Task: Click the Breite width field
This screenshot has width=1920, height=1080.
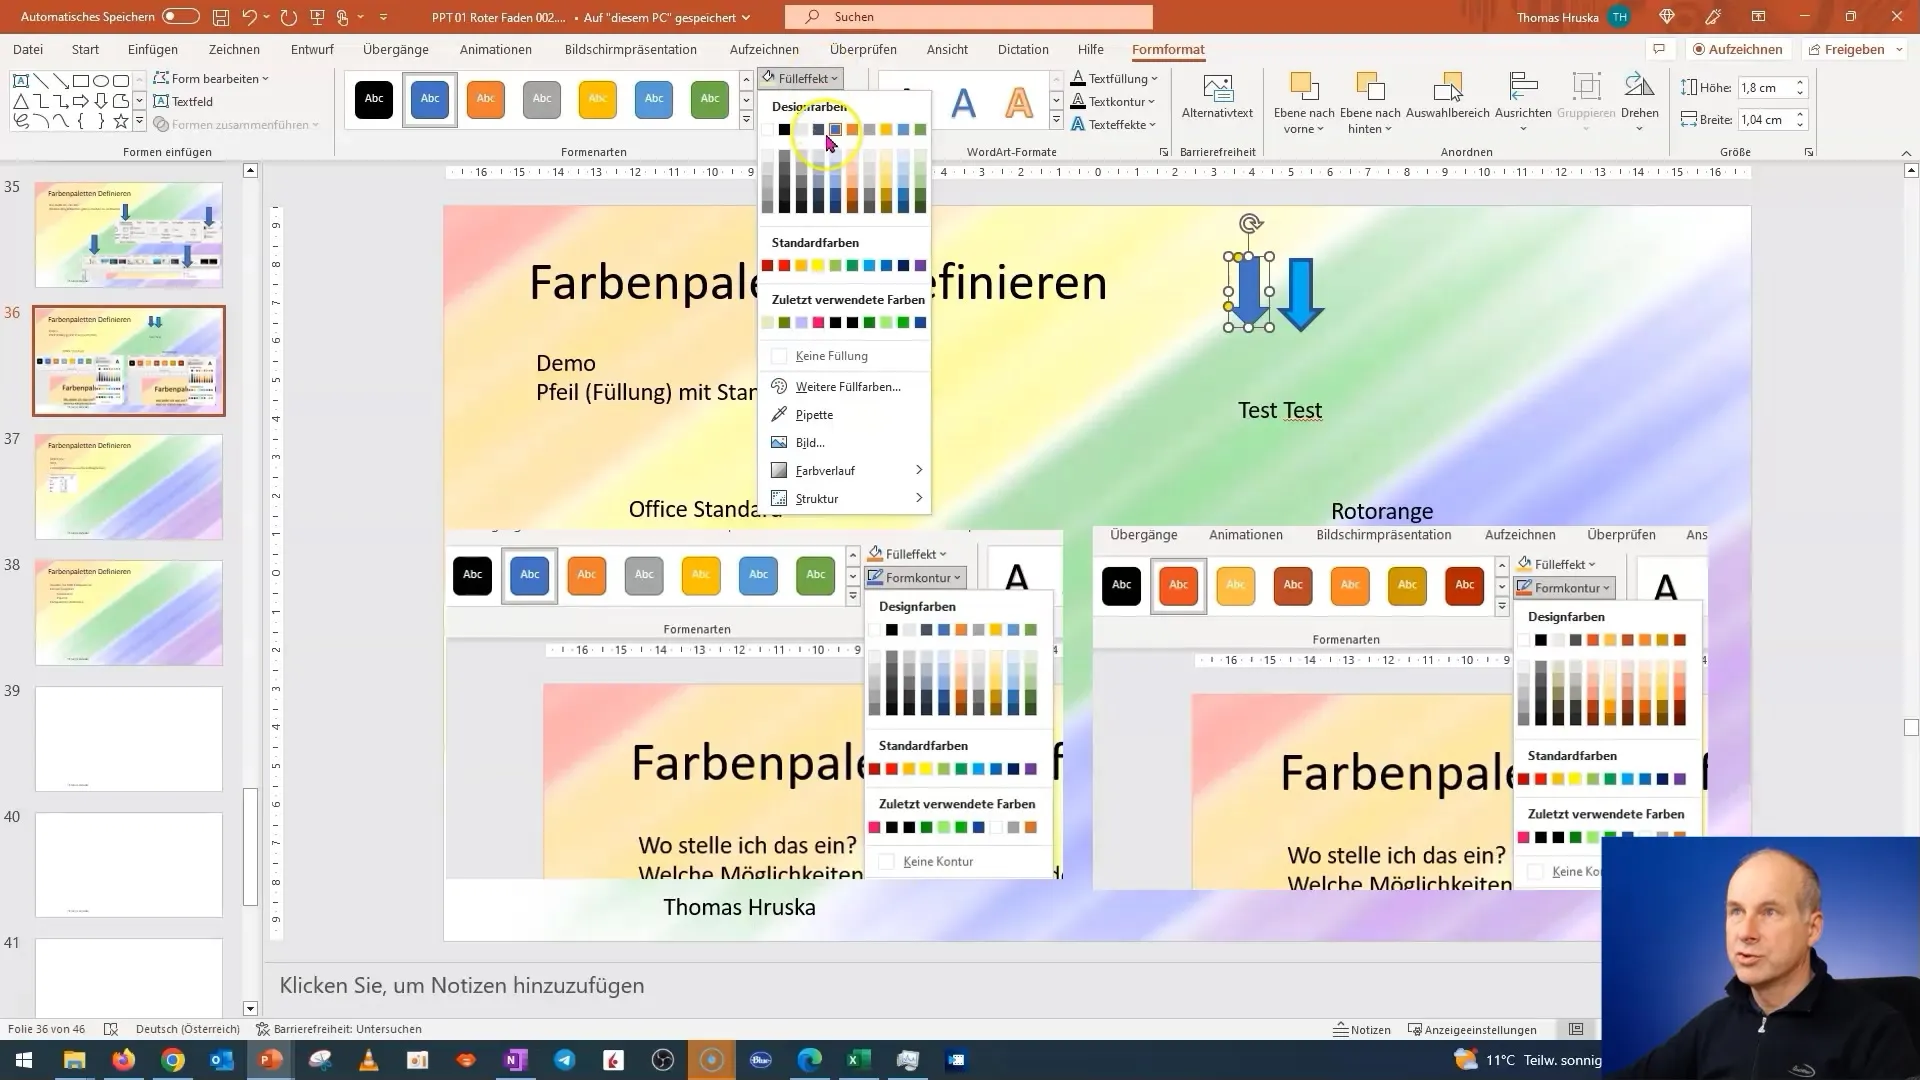Action: pos(1765,120)
